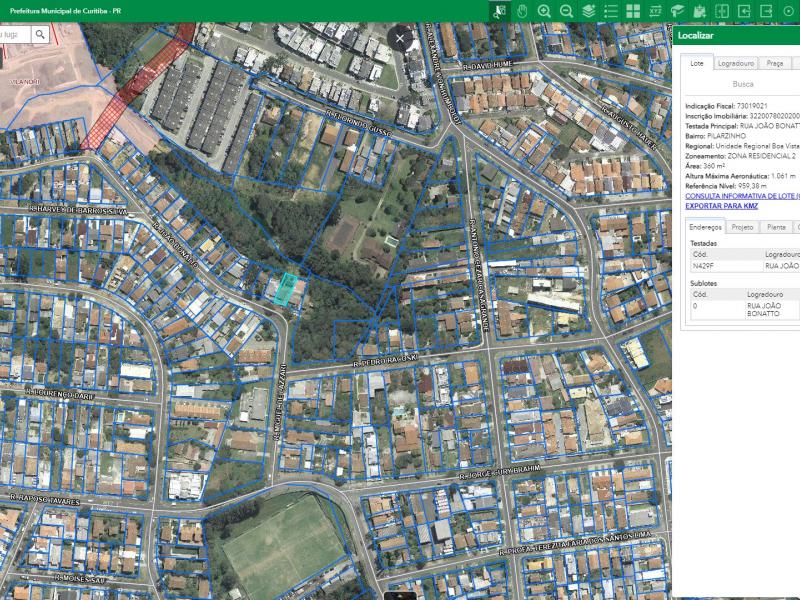This screenshot has height=600, width=800.
Task: Click the highlighted cyan lot on map
Action: pyautogui.click(x=287, y=287)
